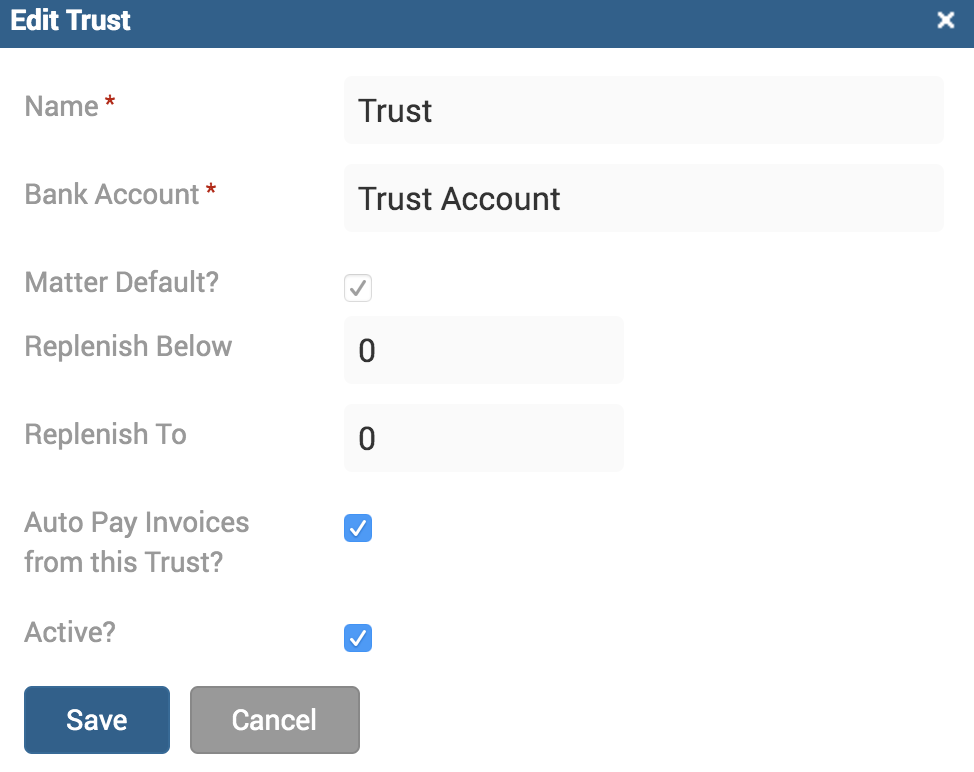Close the Edit Trust dialog
The width and height of the screenshot is (974, 772).
(x=945, y=20)
